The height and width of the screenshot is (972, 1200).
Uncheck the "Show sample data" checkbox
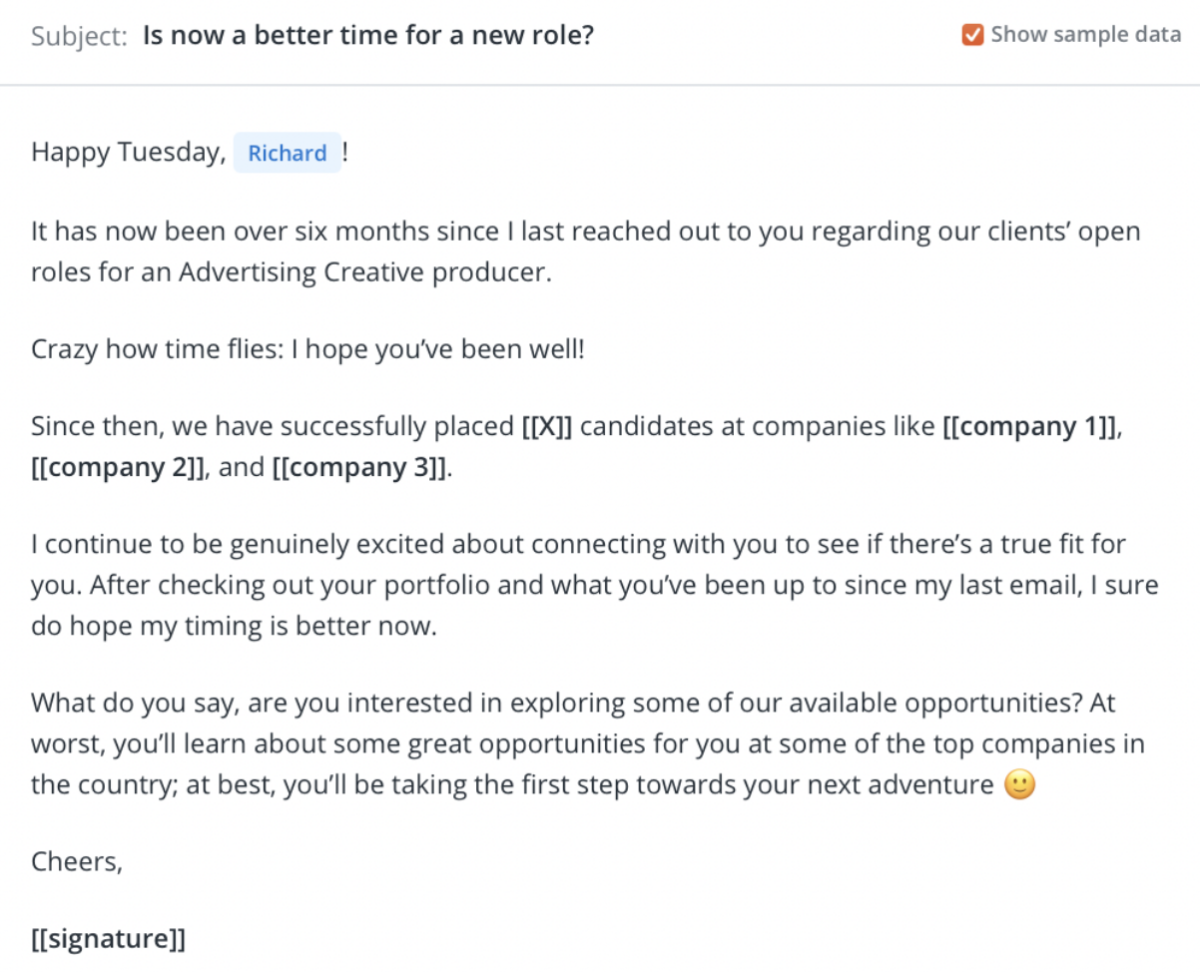(x=973, y=34)
